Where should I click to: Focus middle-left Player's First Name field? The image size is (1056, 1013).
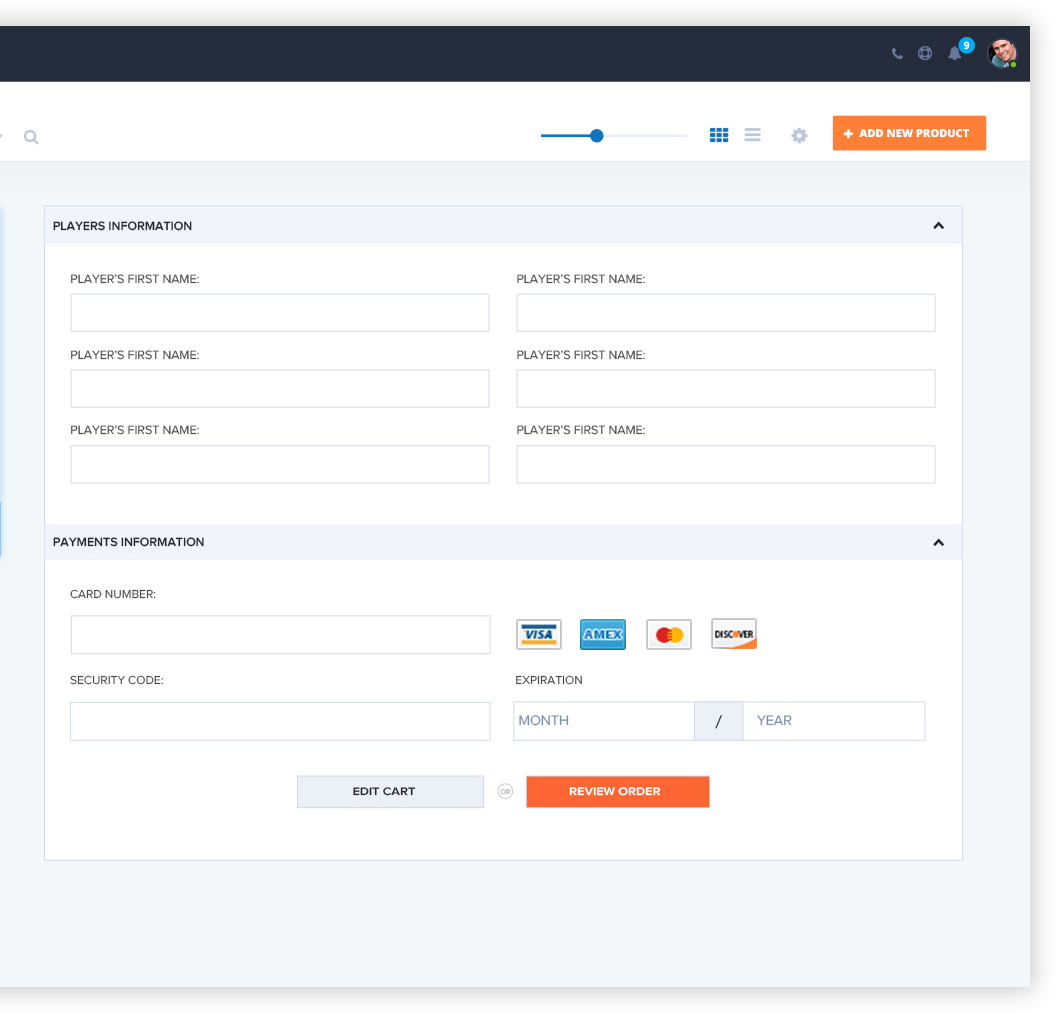tap(280, 389)
